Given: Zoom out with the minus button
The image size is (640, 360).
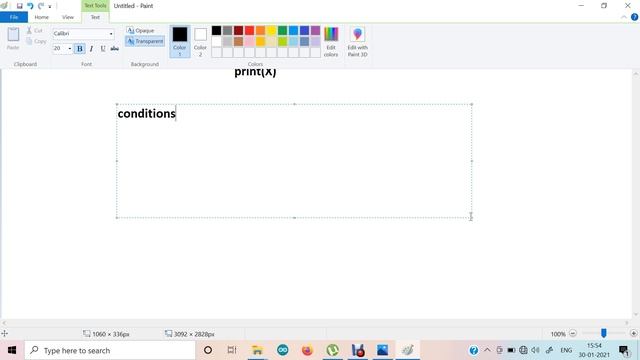Looking at the screenshot, I should [573, 333].
